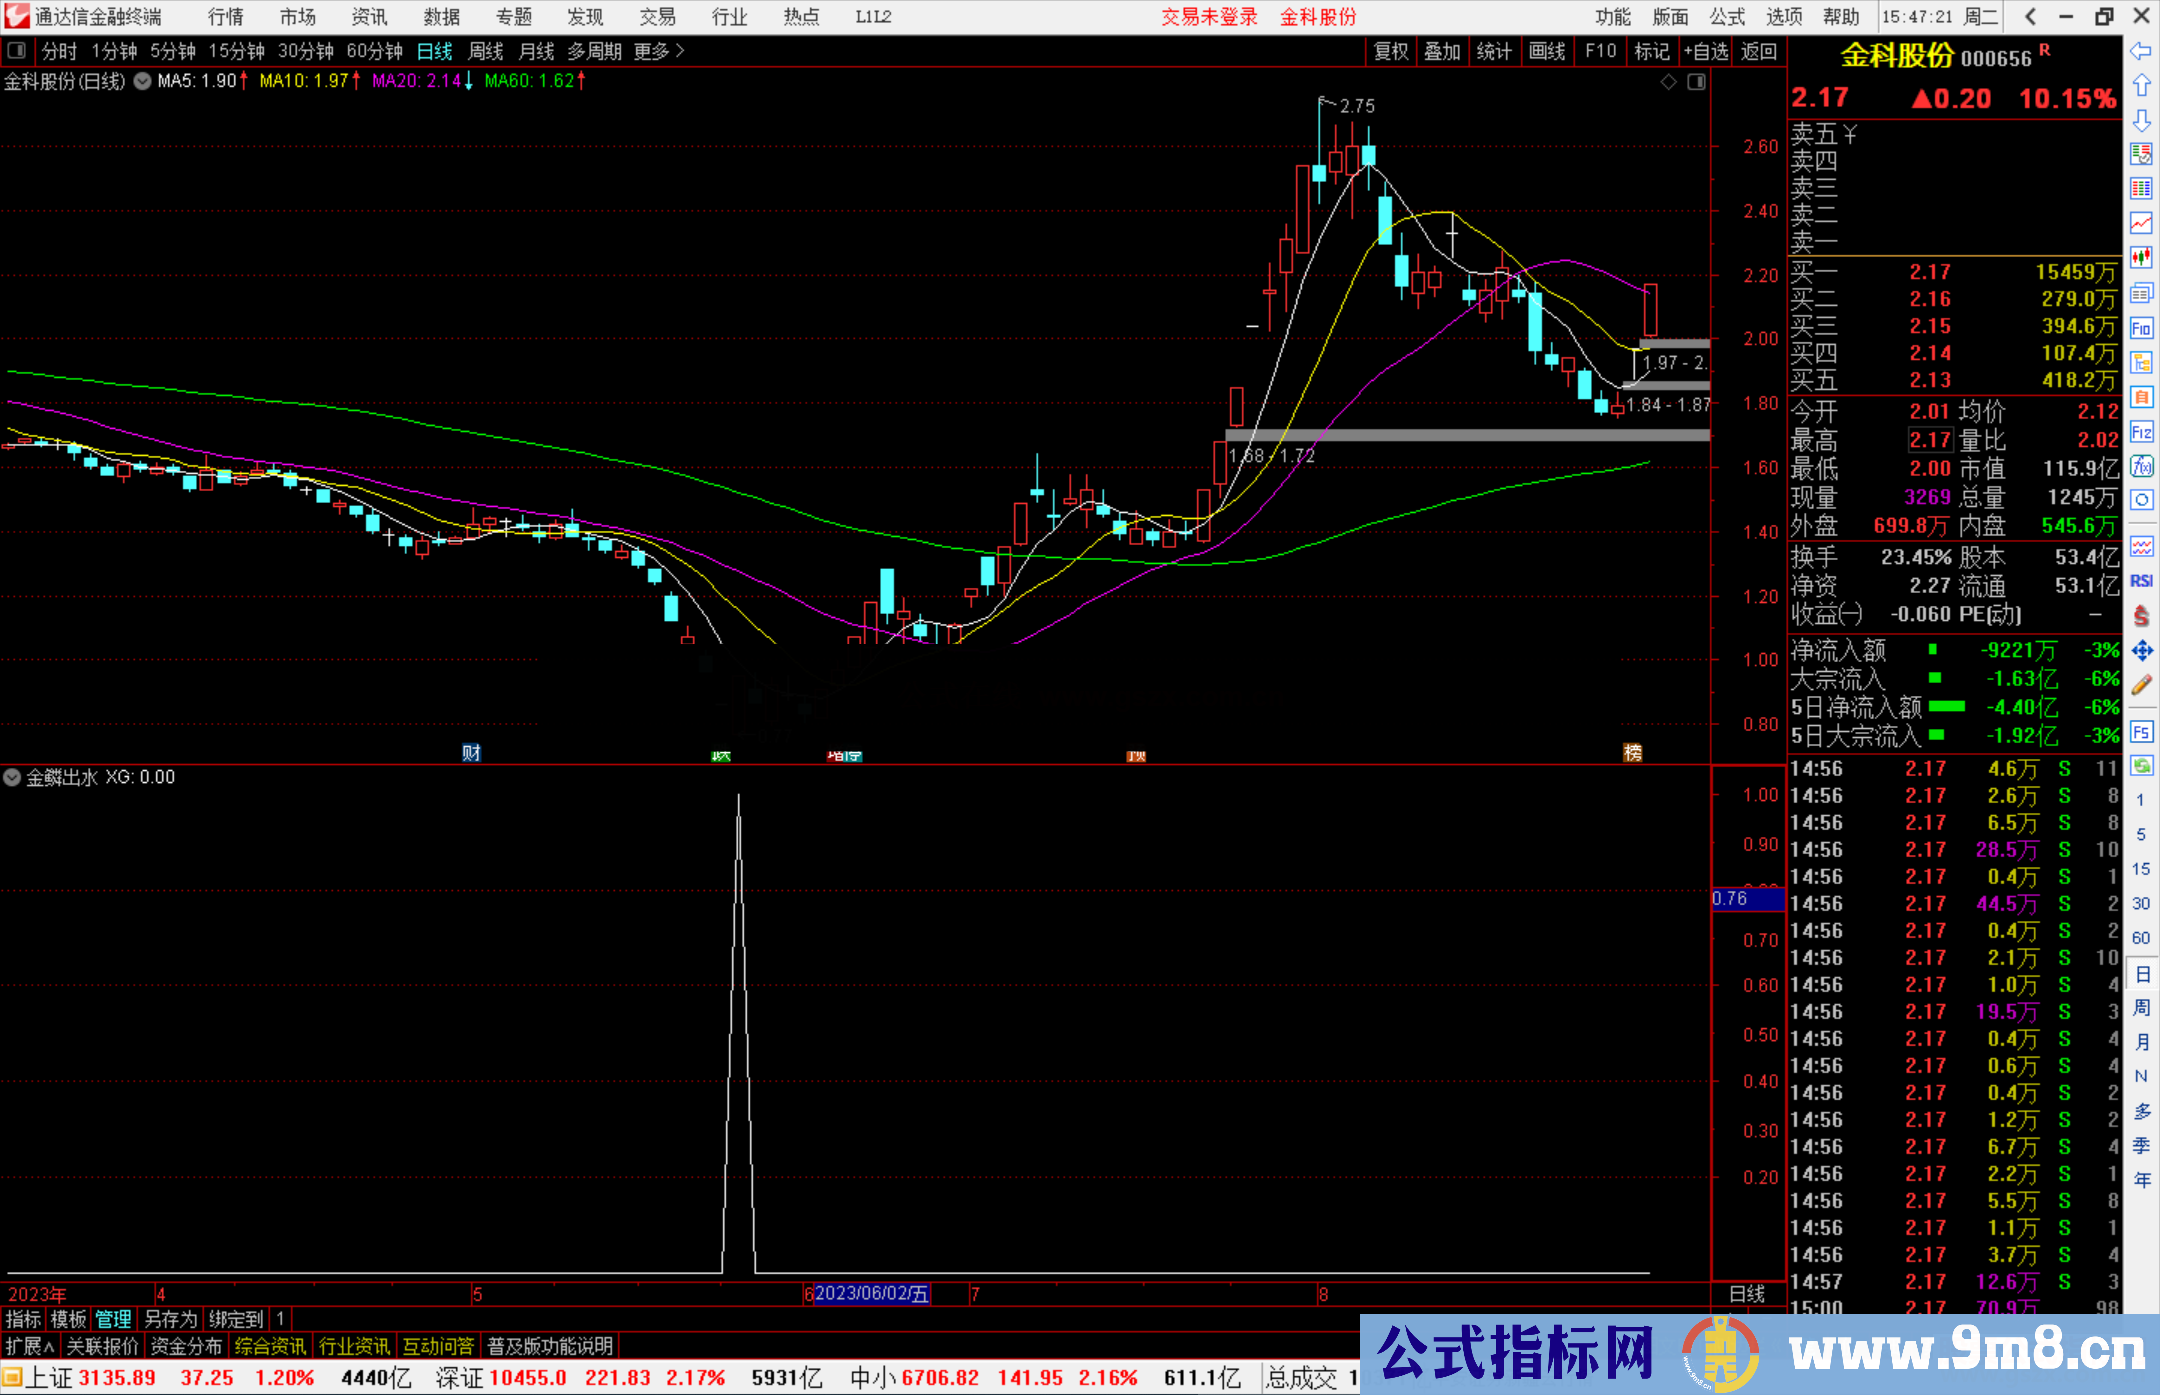The image size is (2160, 1395).
Task: Click the 2023/06/02 date marker on timeline
Action: tap(871, 1293)
